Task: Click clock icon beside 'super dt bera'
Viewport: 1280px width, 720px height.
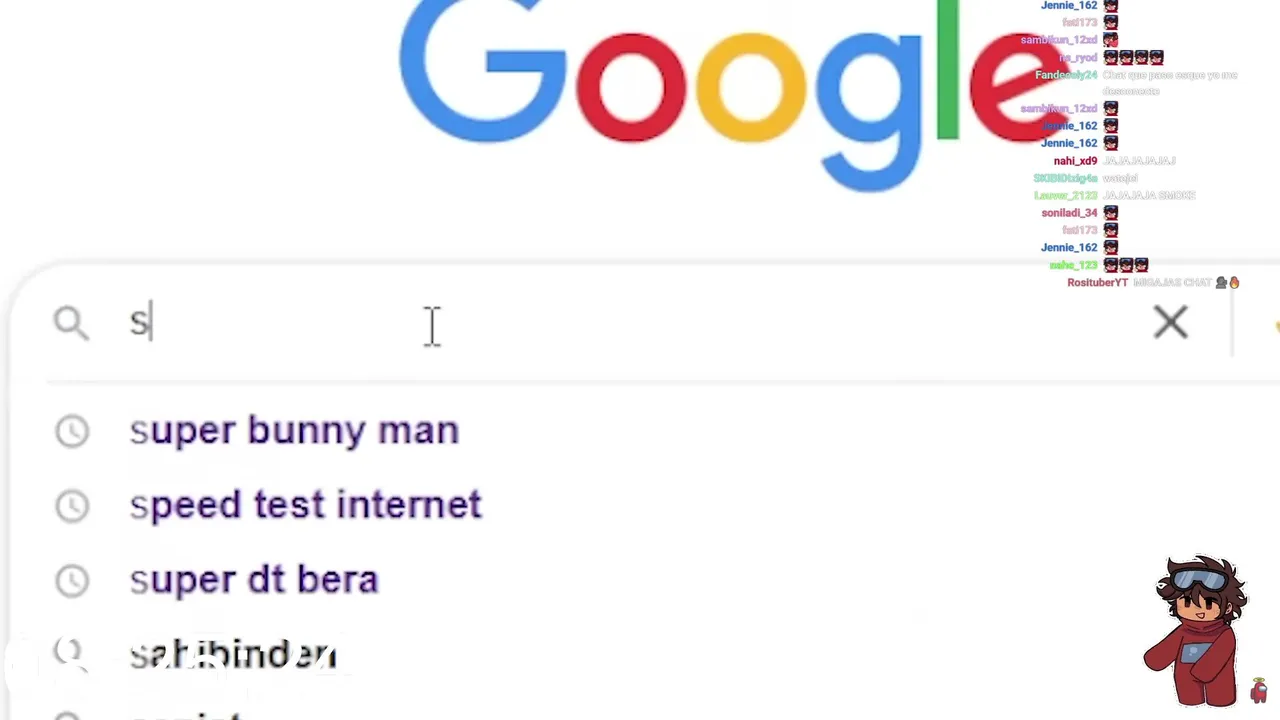Action: [72, 581]
